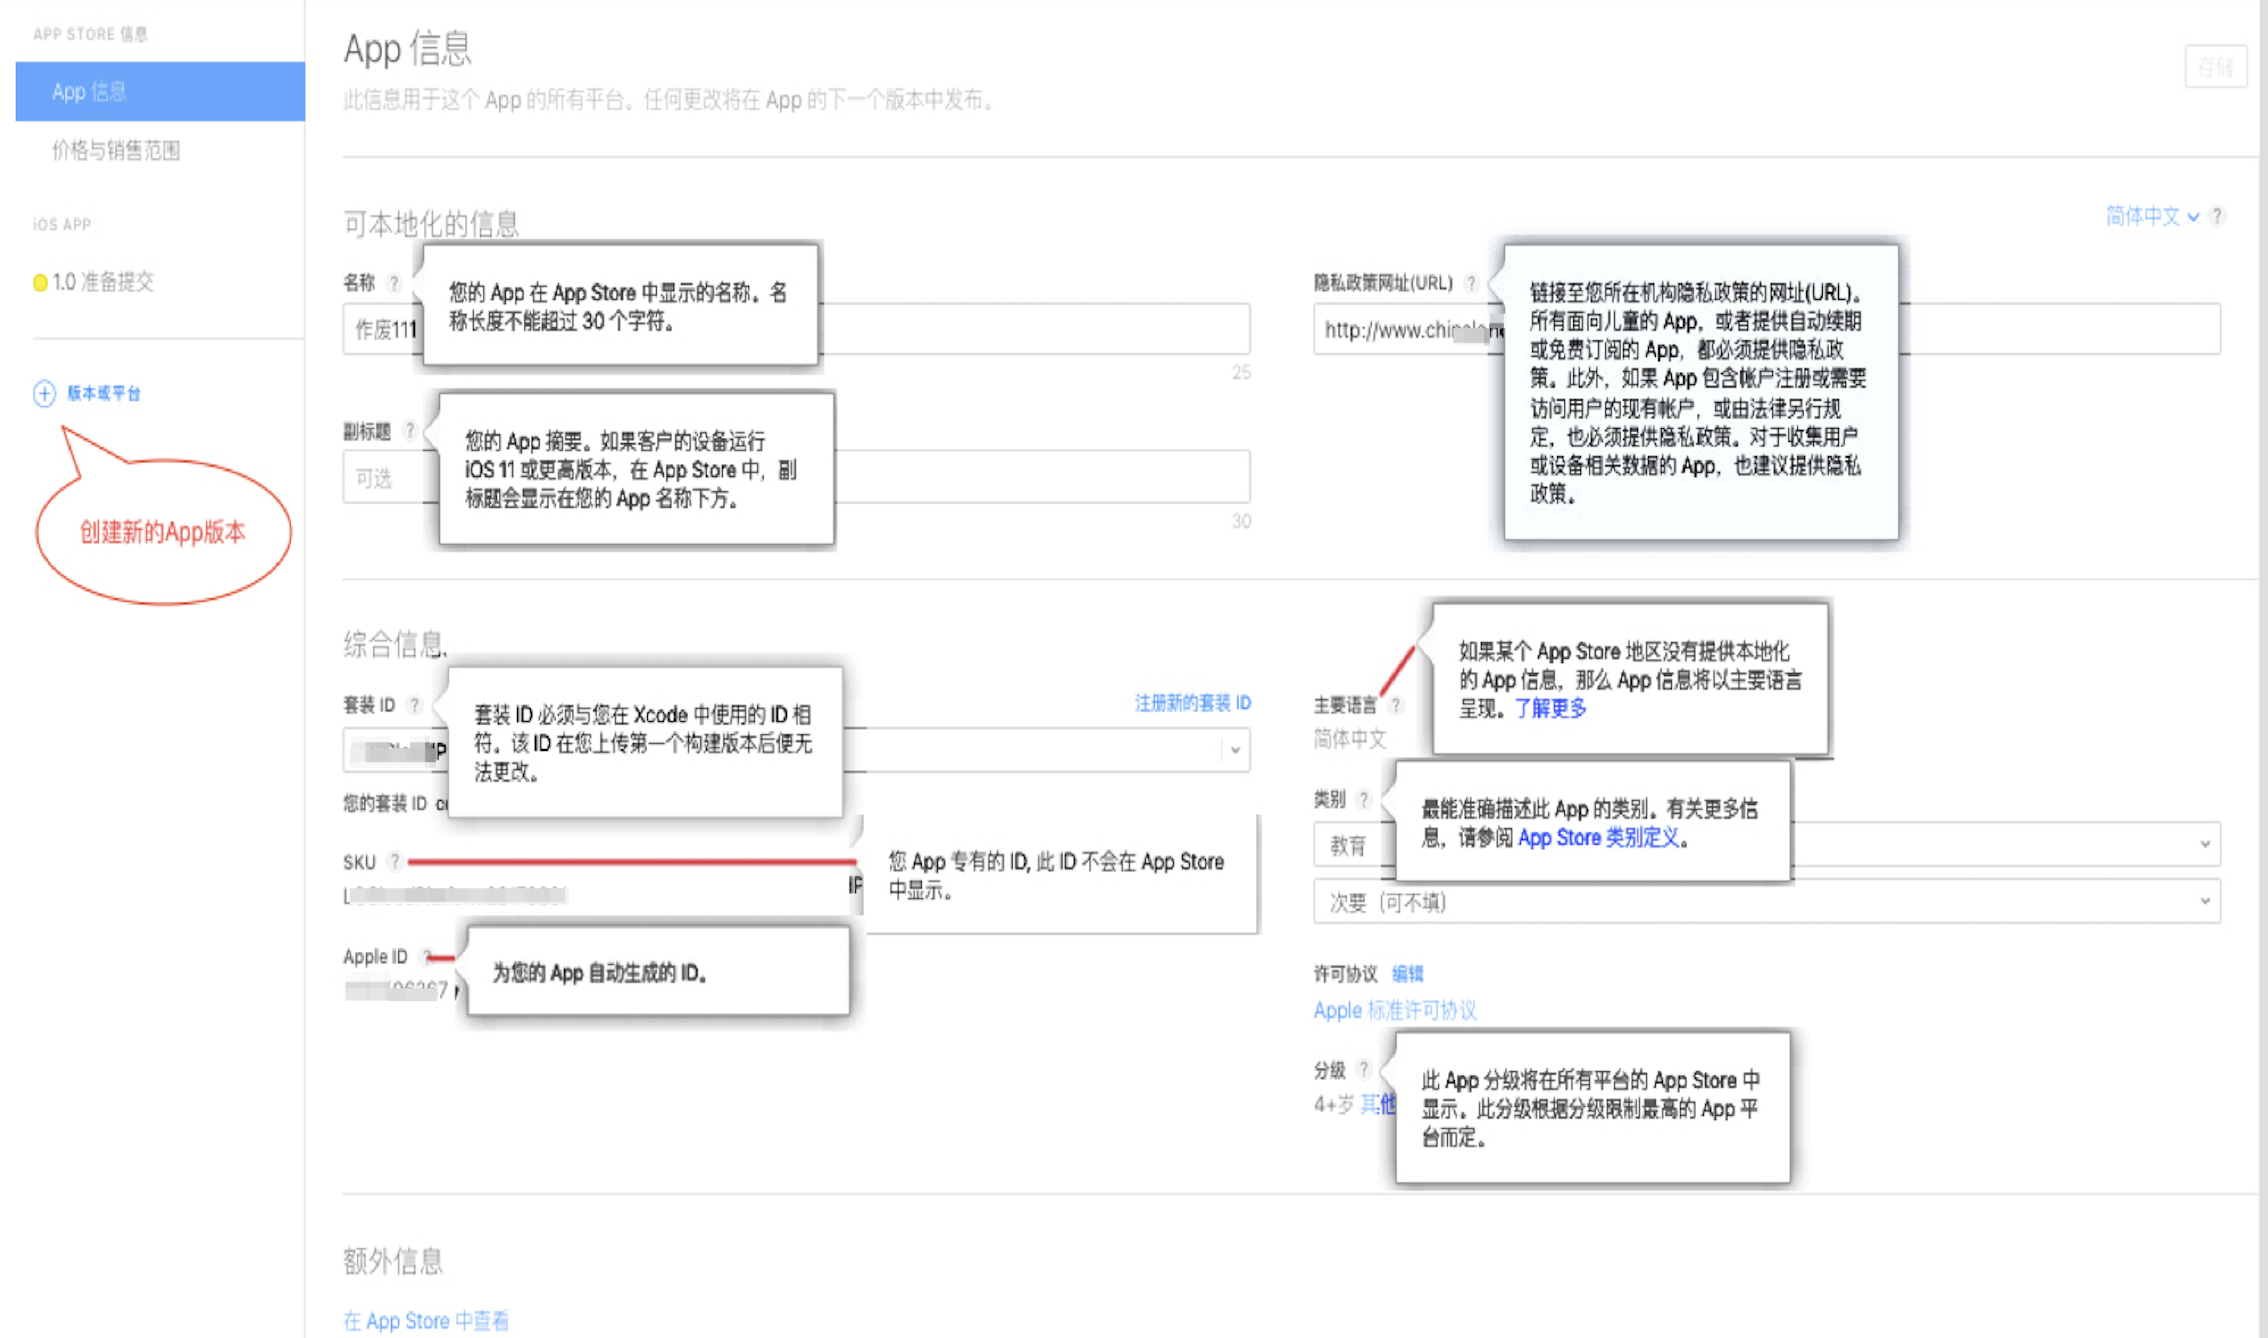Click the help icon next to 副标题
Viewport: 2268px width, 1338px height.
409,431
